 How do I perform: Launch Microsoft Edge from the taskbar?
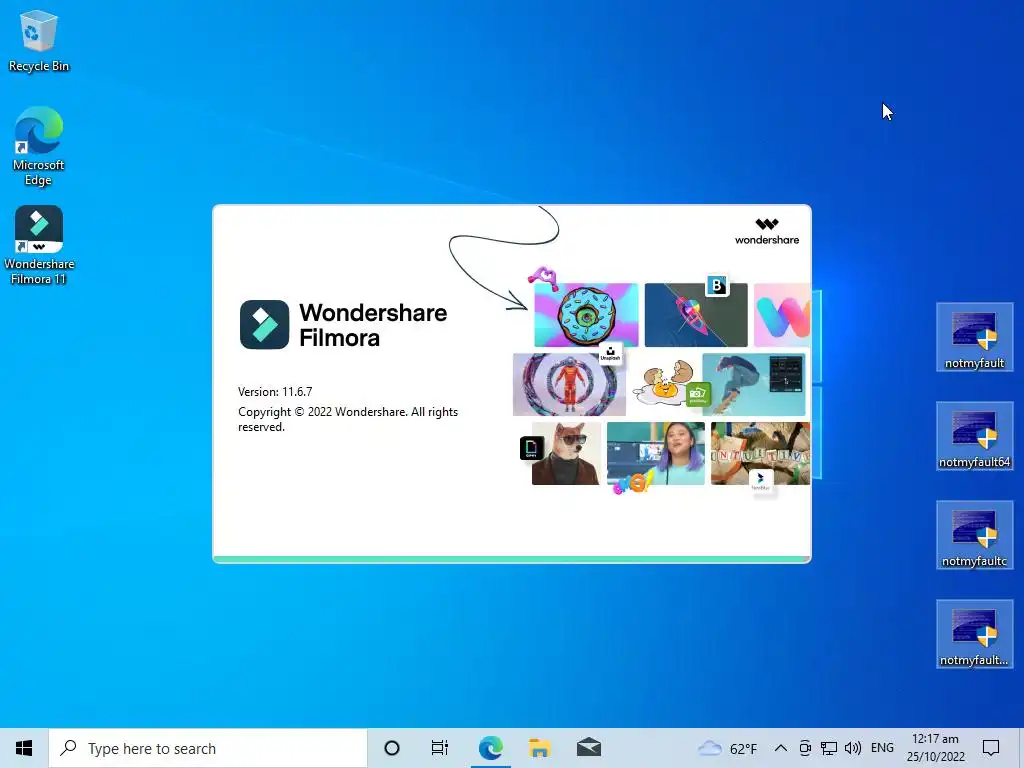[x=490, y=748]
